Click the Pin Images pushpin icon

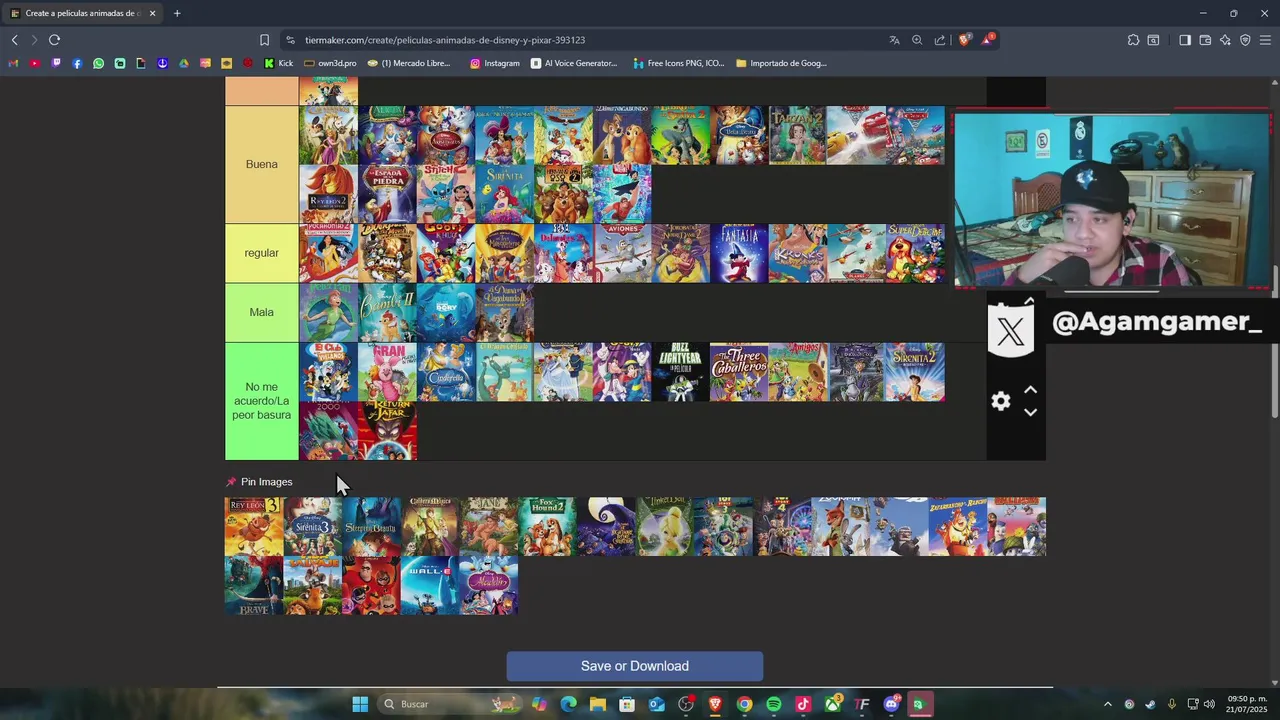click(231, 482)
